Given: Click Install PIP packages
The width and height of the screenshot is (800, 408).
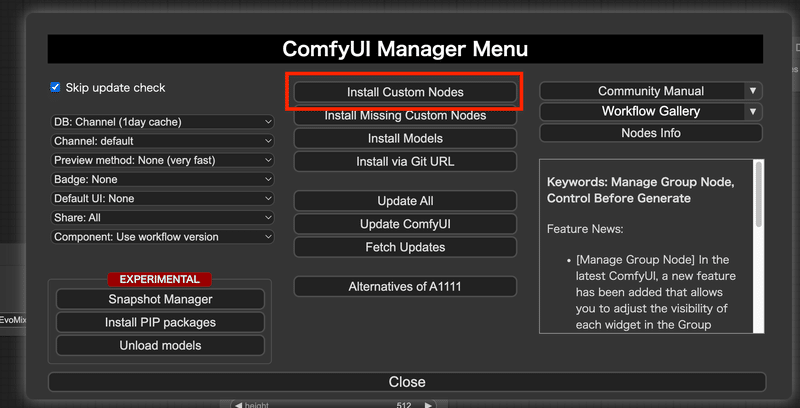Looking at the screenshot, I should click(160, 322).
